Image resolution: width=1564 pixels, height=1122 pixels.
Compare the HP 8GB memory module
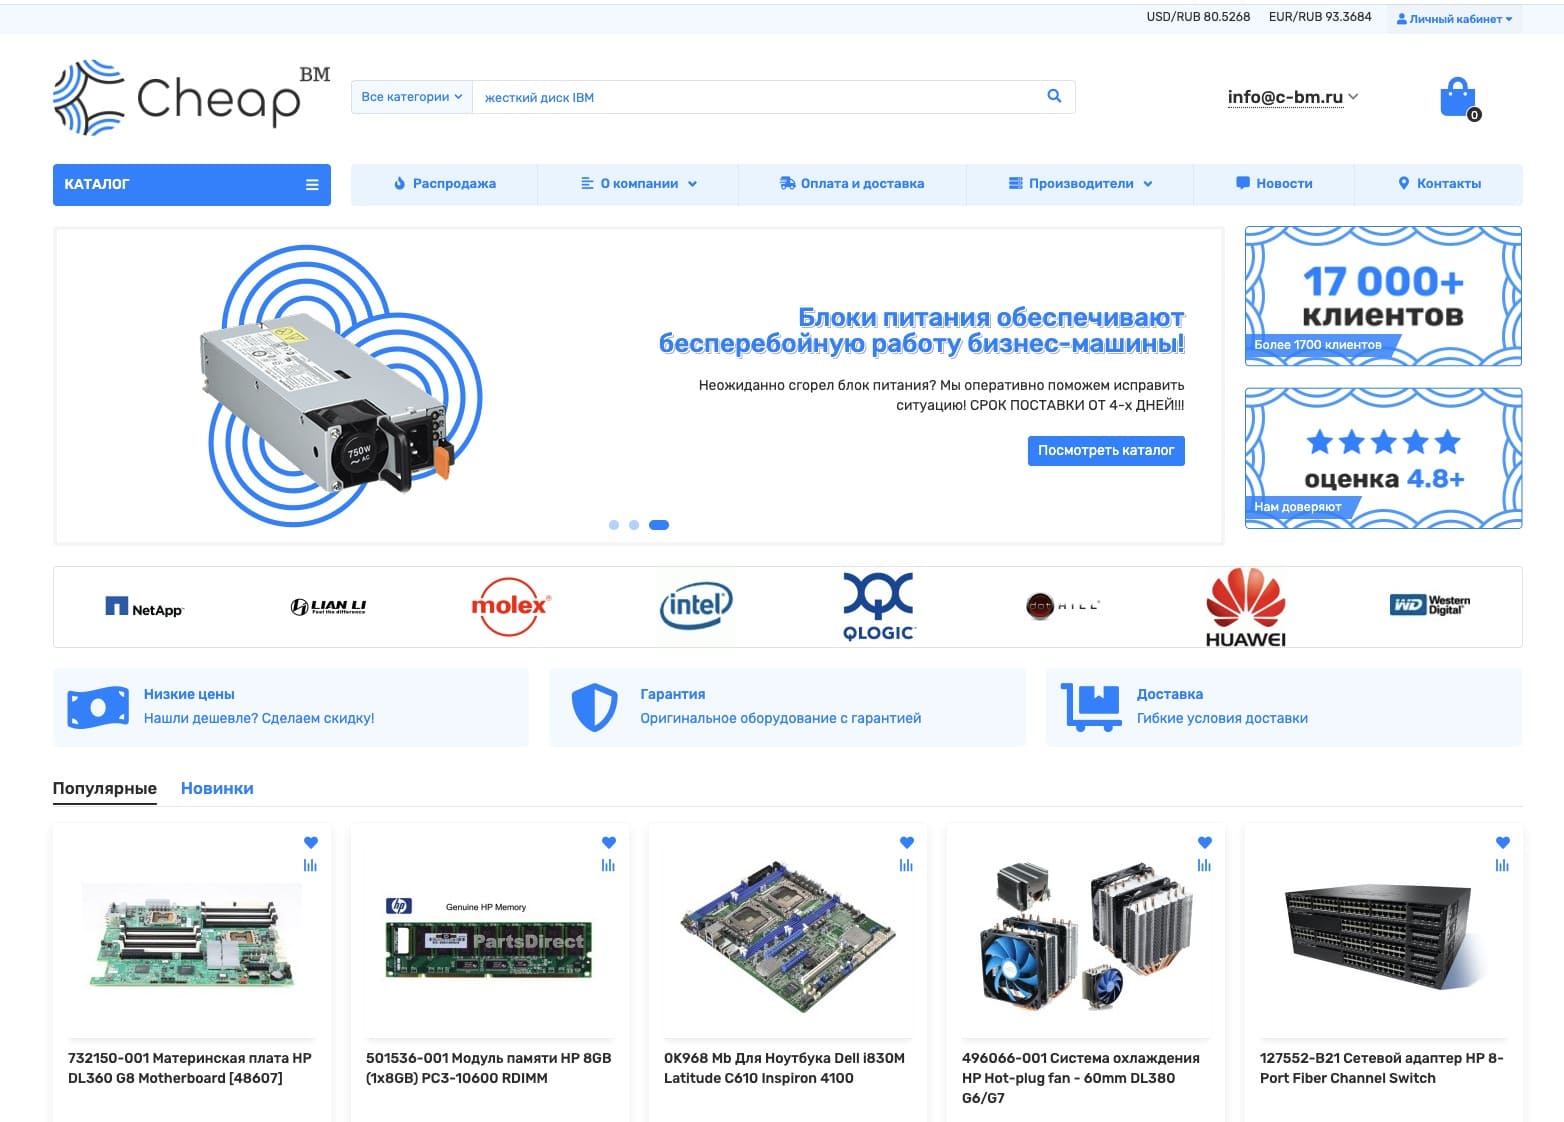click(608, 865)
